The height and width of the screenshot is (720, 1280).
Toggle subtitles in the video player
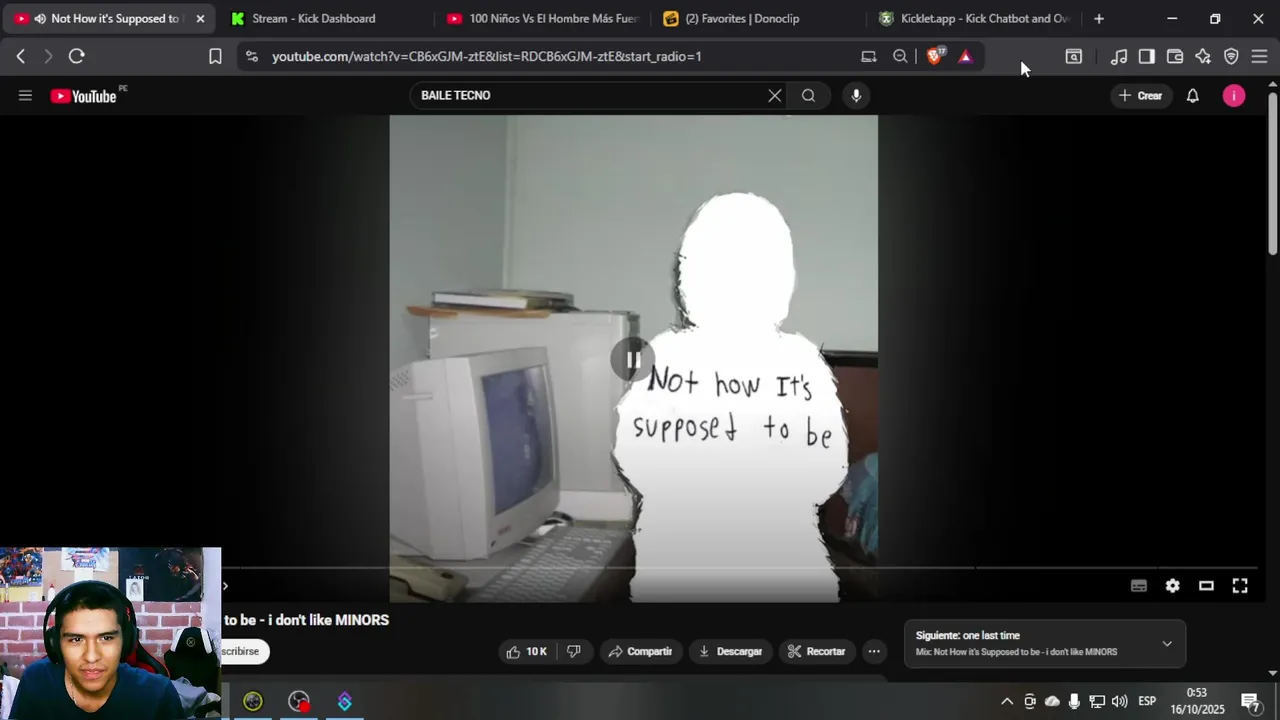[x=1138, y=586]
